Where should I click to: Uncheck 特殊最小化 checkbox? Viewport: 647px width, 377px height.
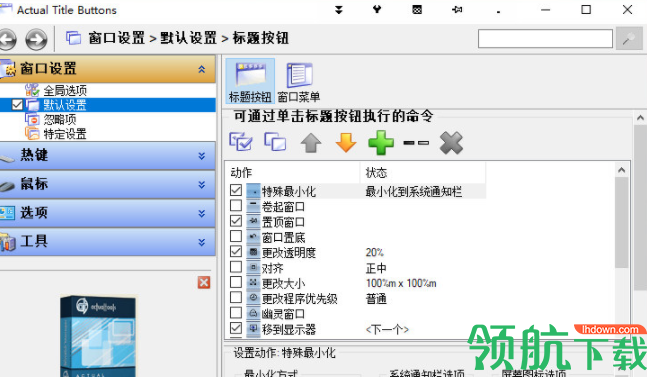tap(236, 190)
